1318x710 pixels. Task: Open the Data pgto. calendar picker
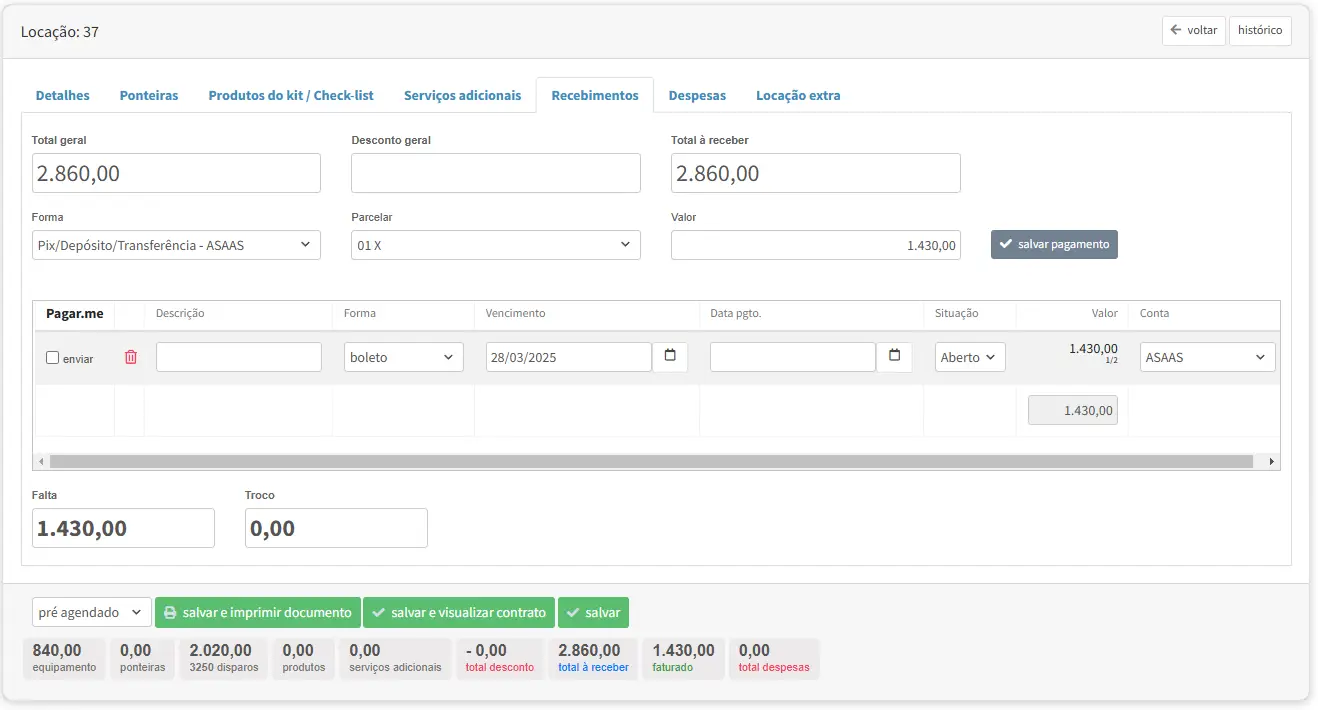click(894, 357)
